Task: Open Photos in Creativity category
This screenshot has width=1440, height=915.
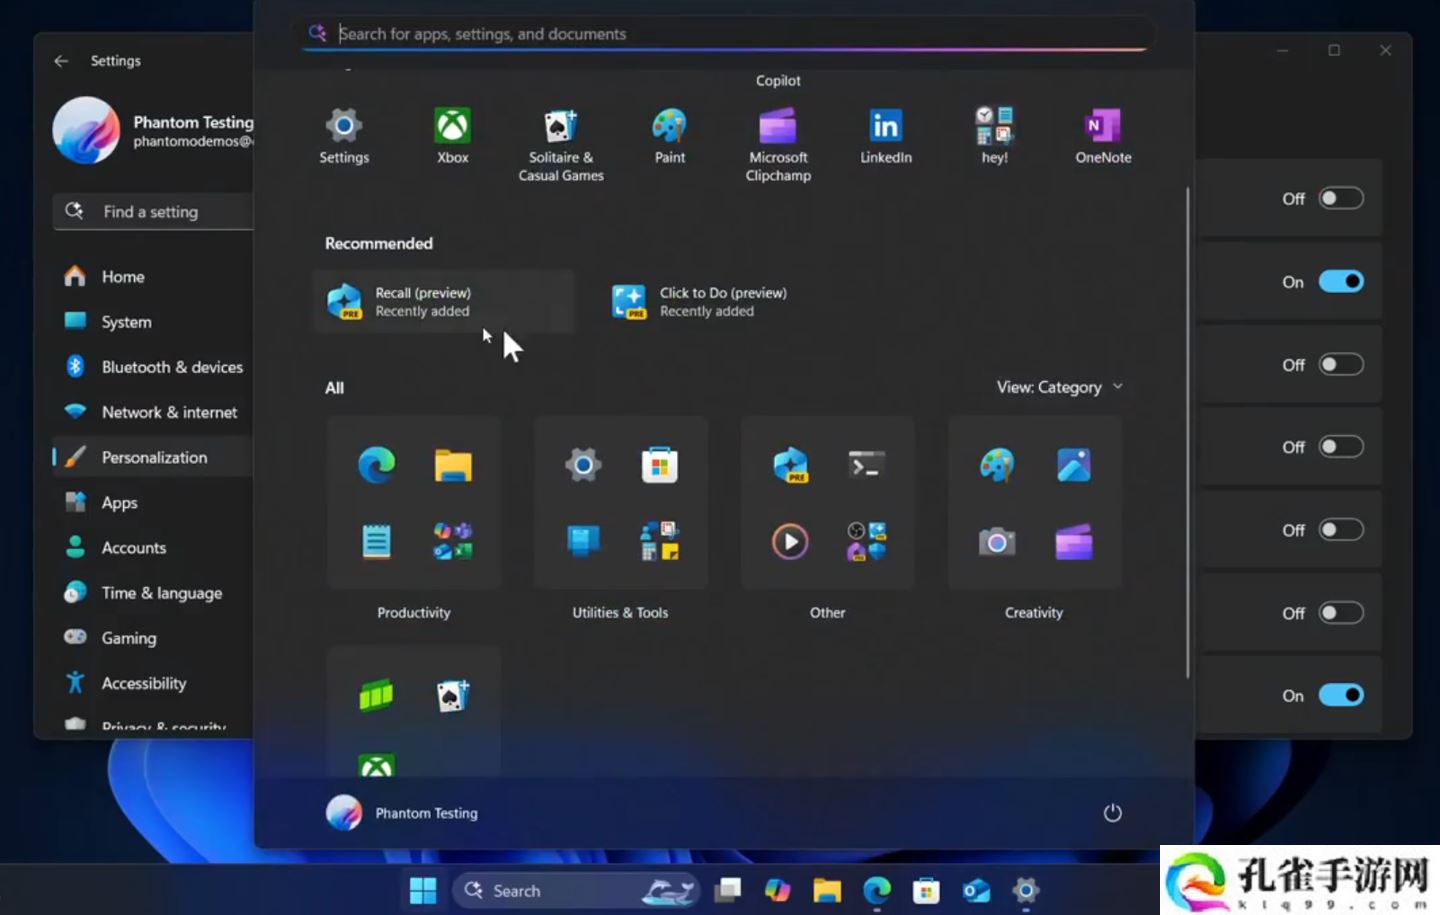Action: coord(1074,465)
